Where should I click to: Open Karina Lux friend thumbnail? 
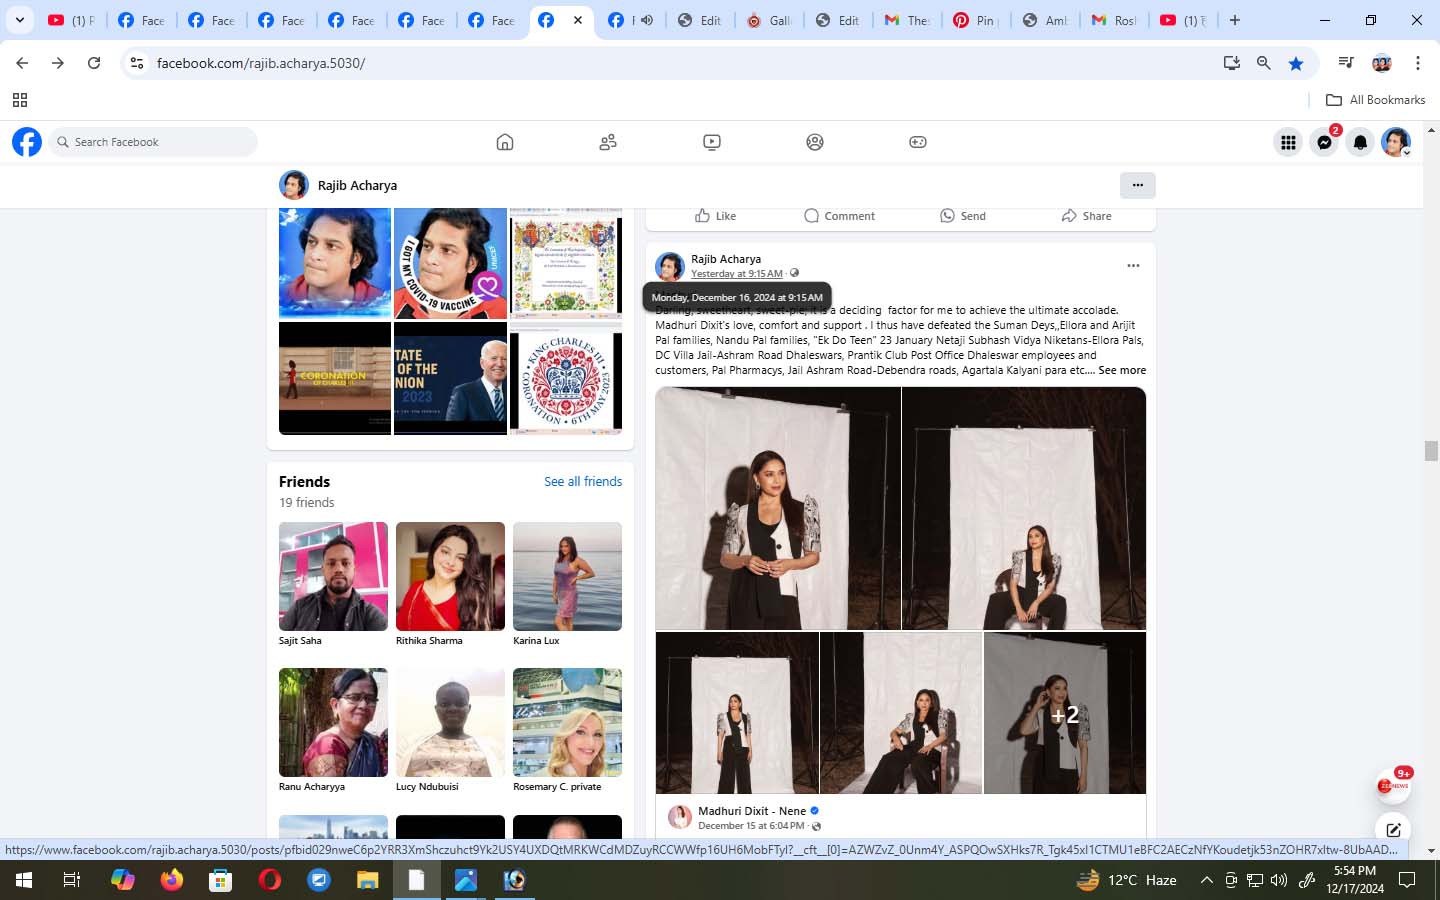click(x=567, y=576)
